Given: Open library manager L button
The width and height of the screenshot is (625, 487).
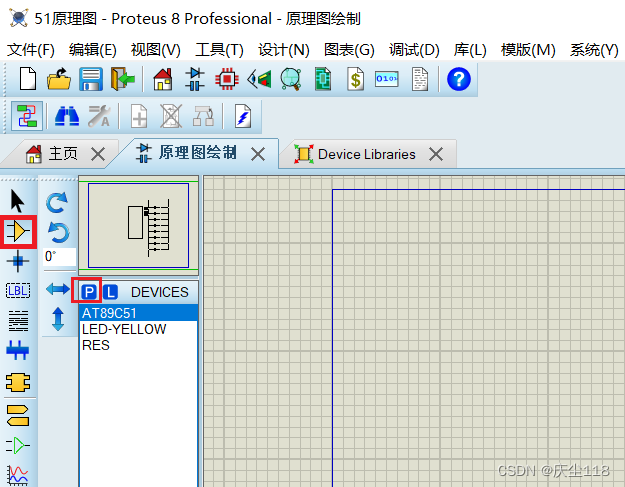Looking at the screenshot, I should coord(110,292).
